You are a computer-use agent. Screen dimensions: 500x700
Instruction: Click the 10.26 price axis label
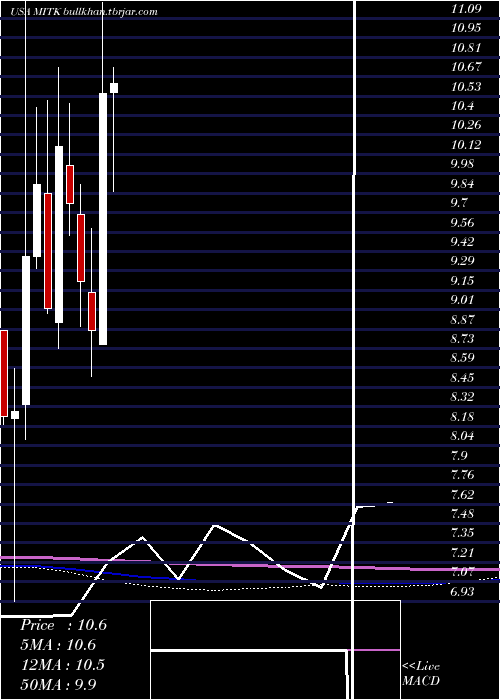click(x=466, y=125)
